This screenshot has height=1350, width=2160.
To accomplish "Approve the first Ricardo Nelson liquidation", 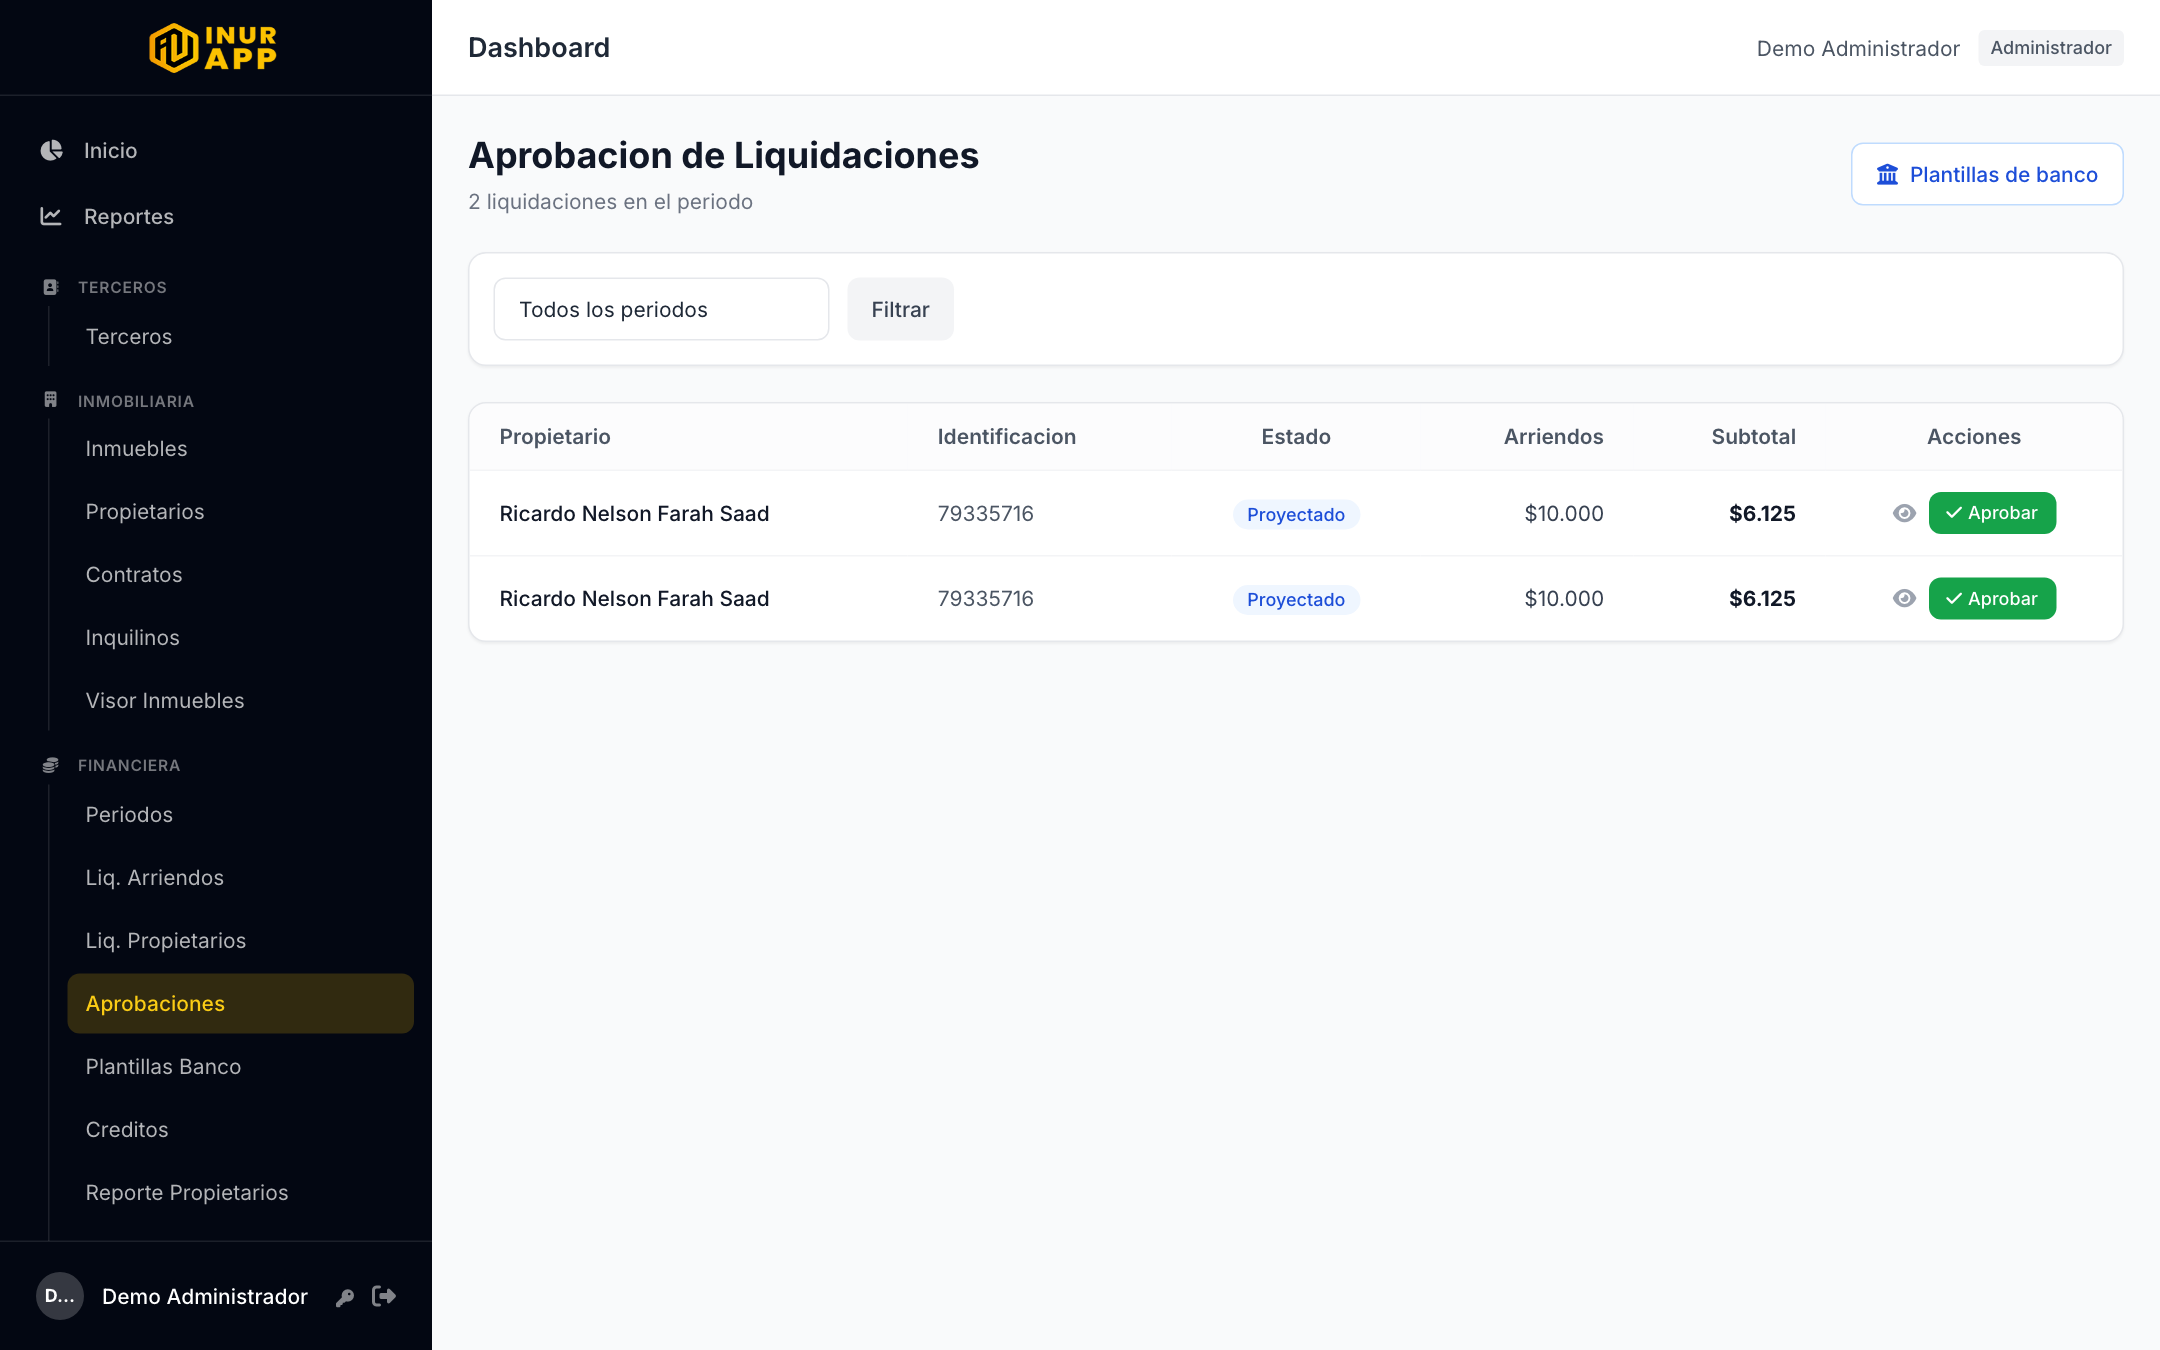I will tap(1992, 513).
